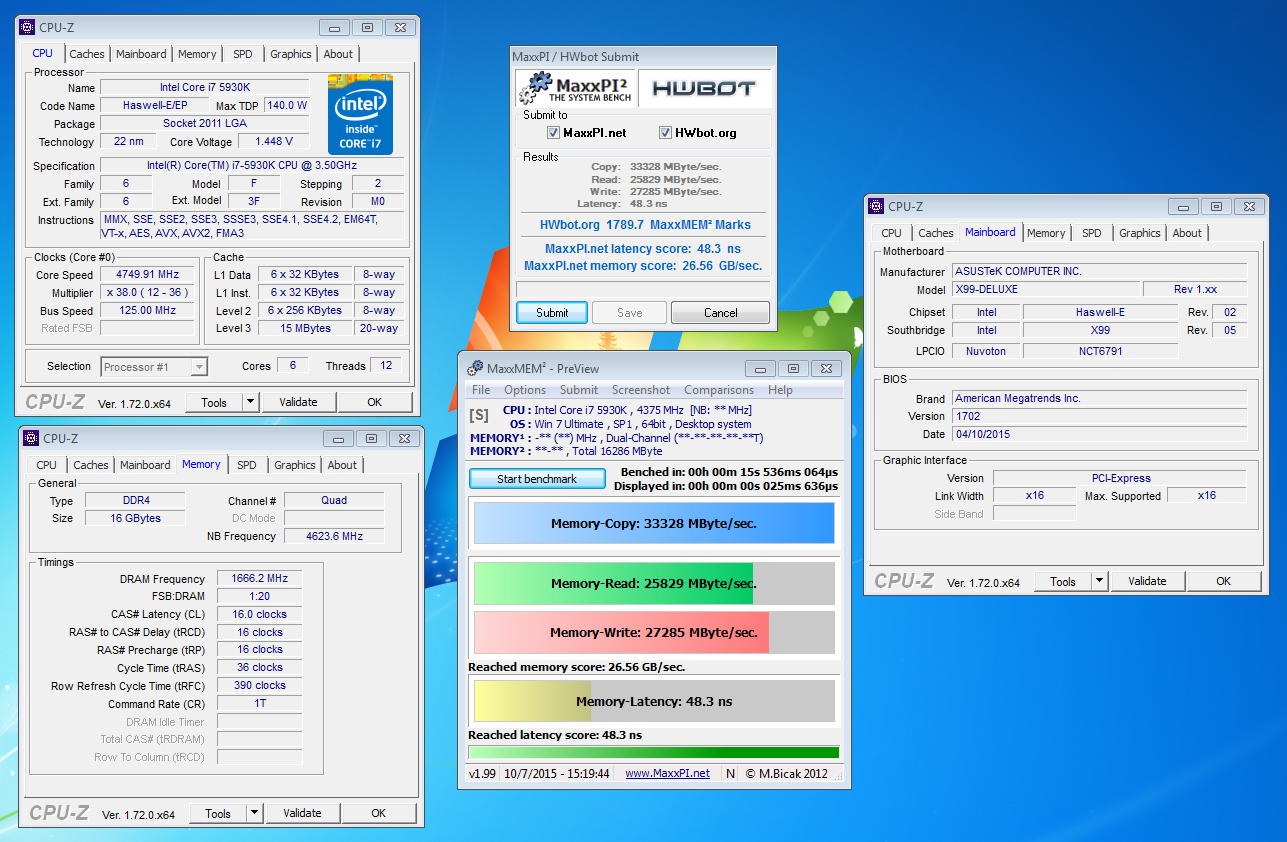Click the N indicator in MaxxMEM² status bar
The image size is (1287, 842).
pyautogui.click(x=730, y=774)
